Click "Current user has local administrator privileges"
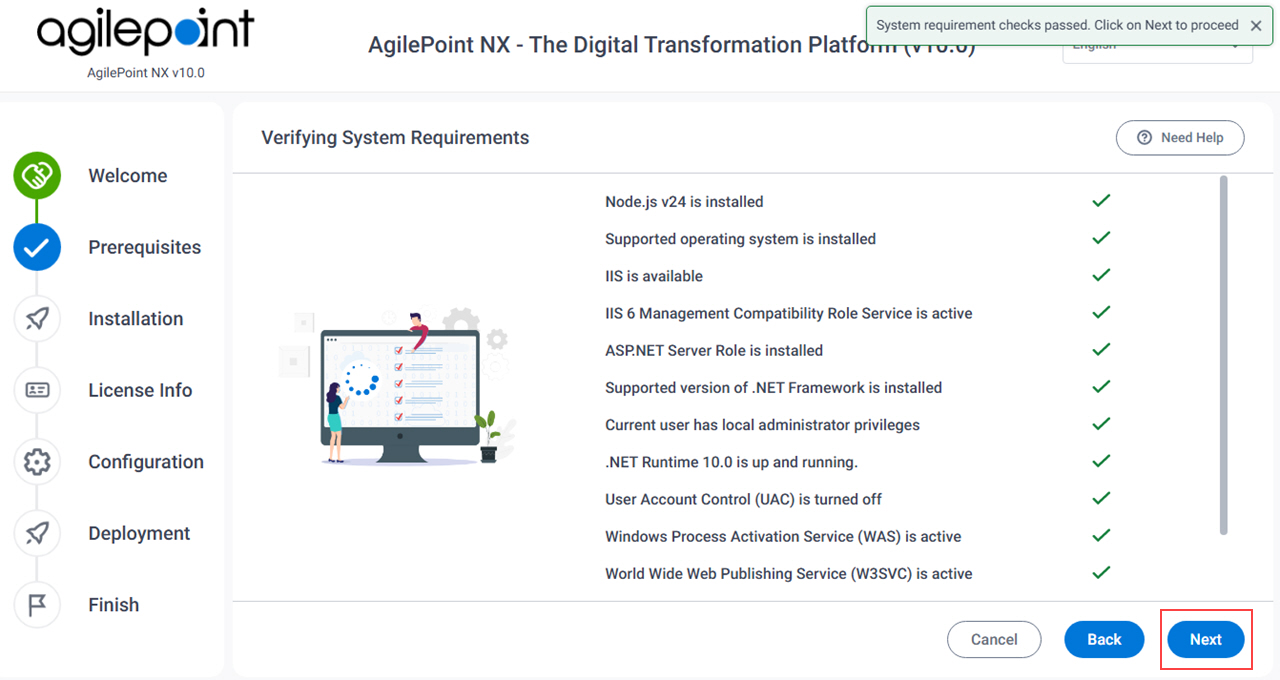 click(x=762, y=425)
